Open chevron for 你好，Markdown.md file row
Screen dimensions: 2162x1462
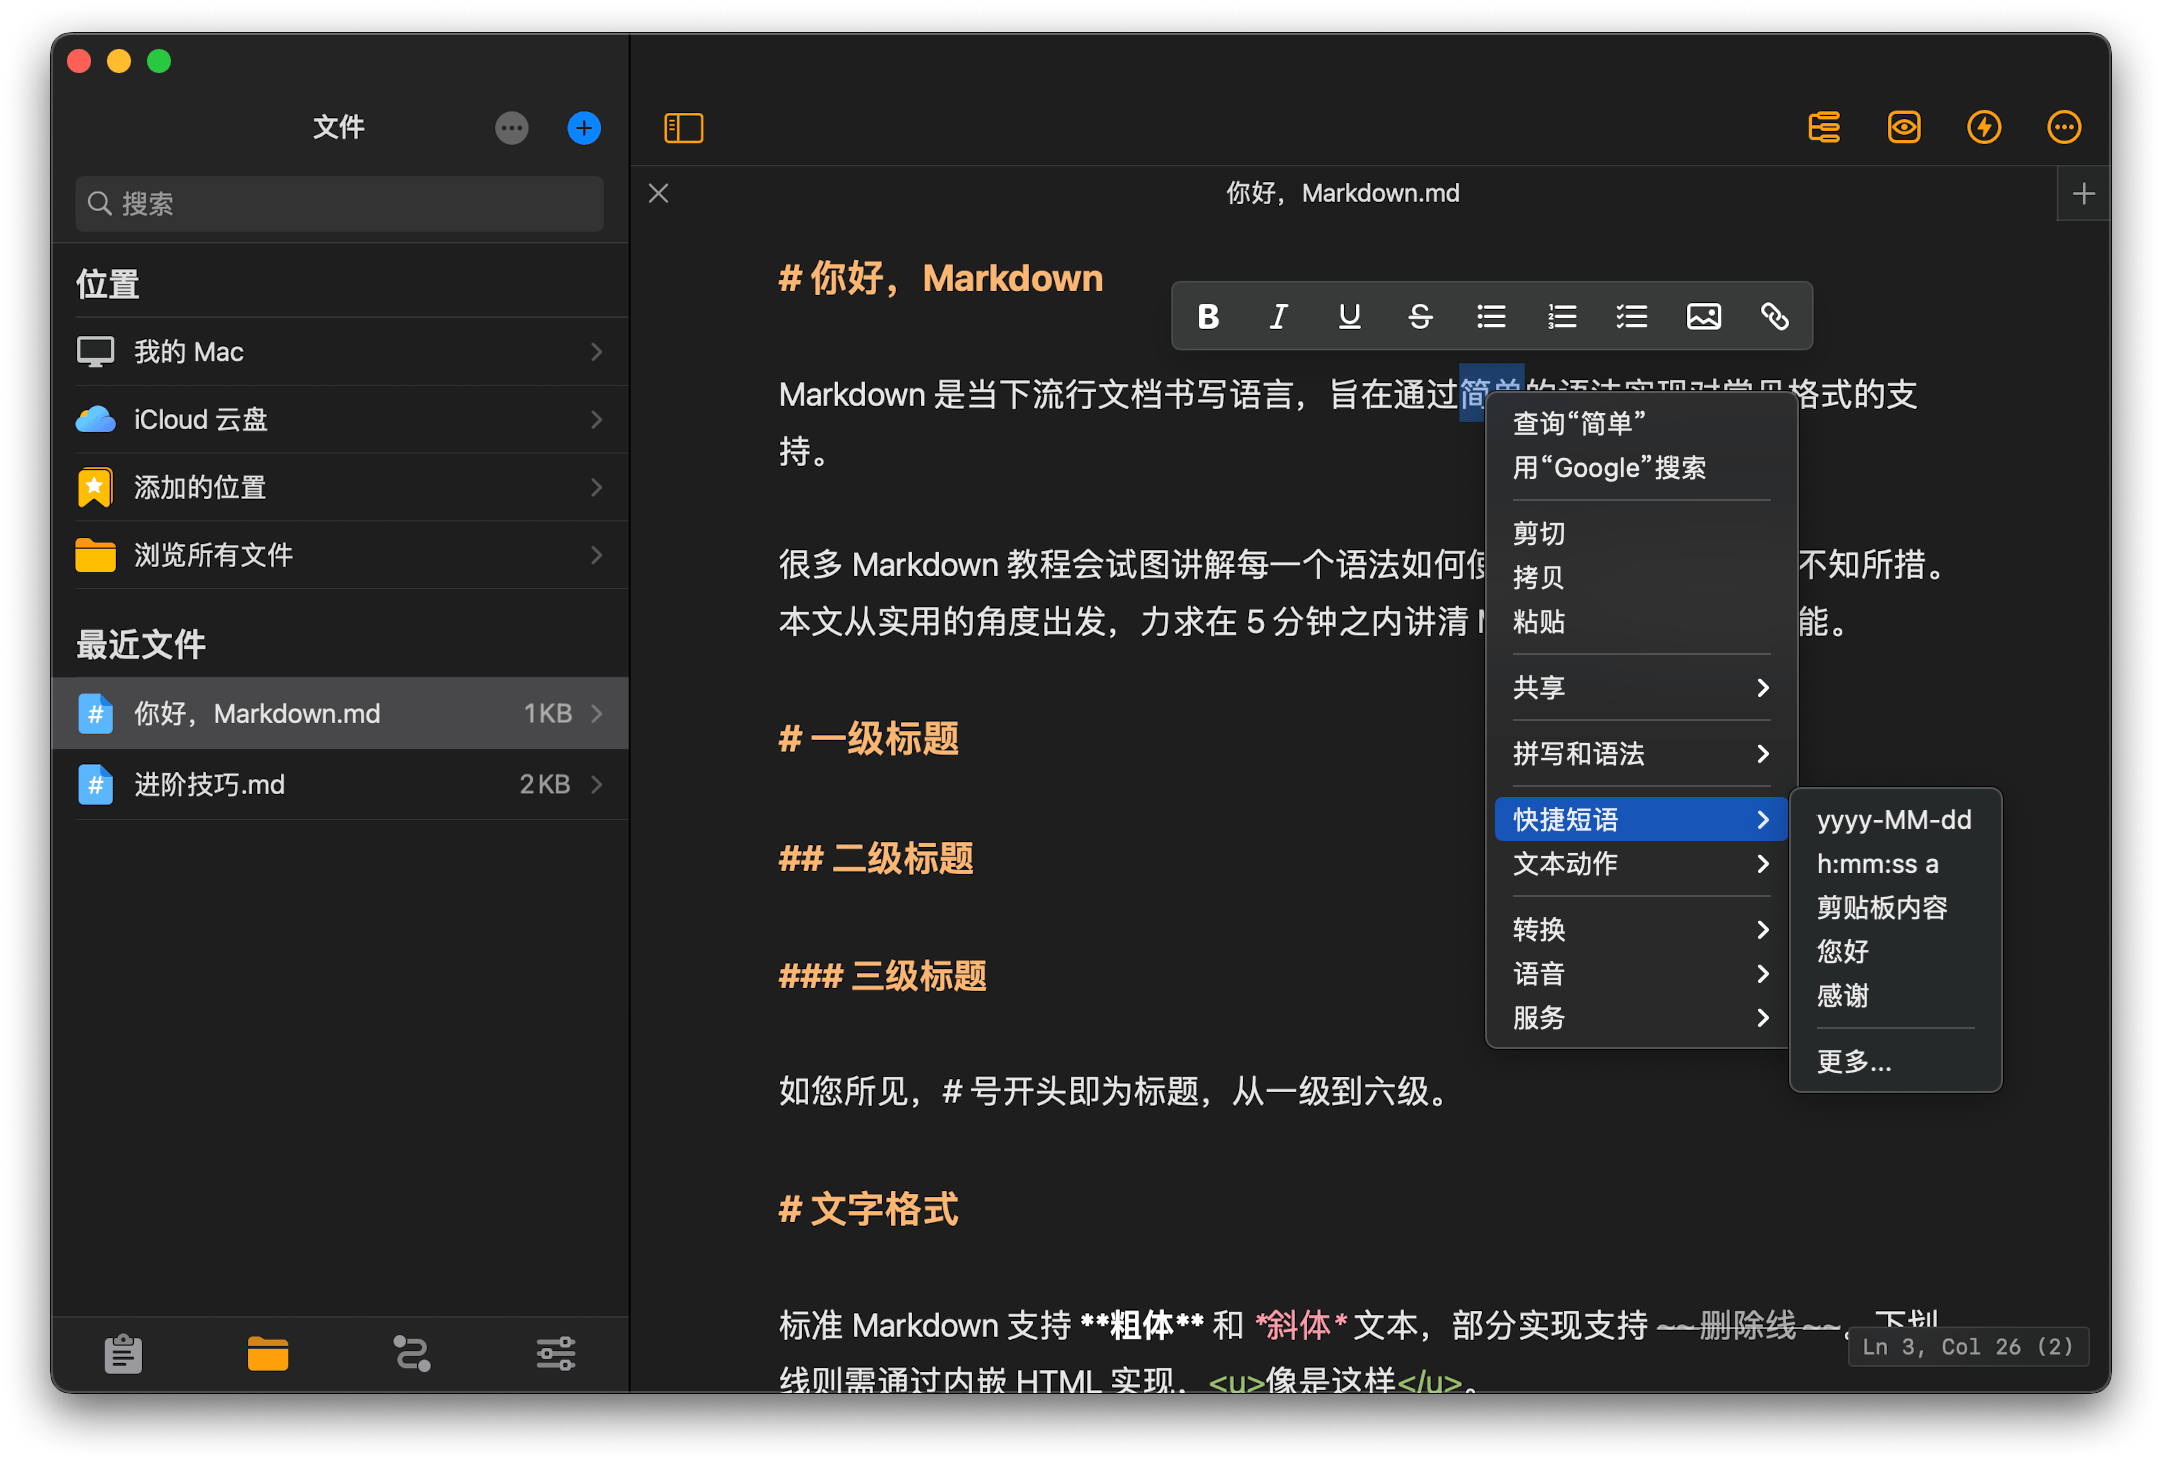pos(597,713)
